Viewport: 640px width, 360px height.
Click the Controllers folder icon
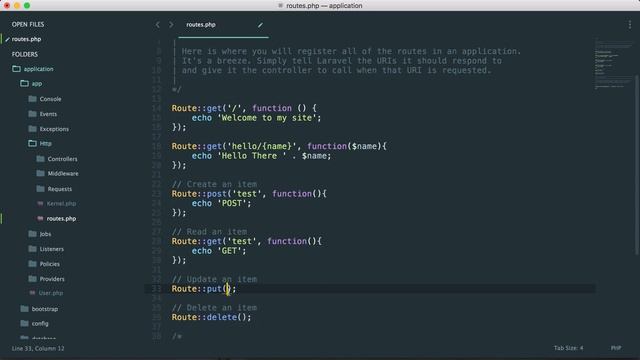(x=40, y=158)
